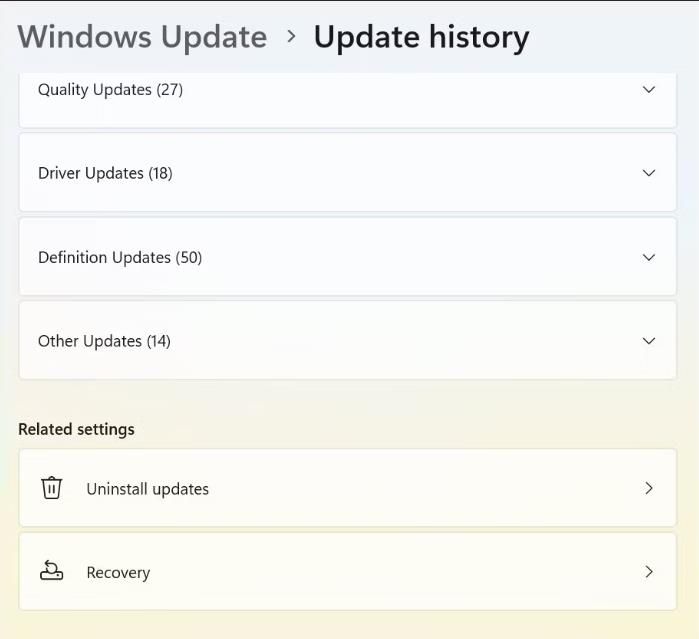Go back to Windows Update via breadcrumb

(x=142, y=37)
